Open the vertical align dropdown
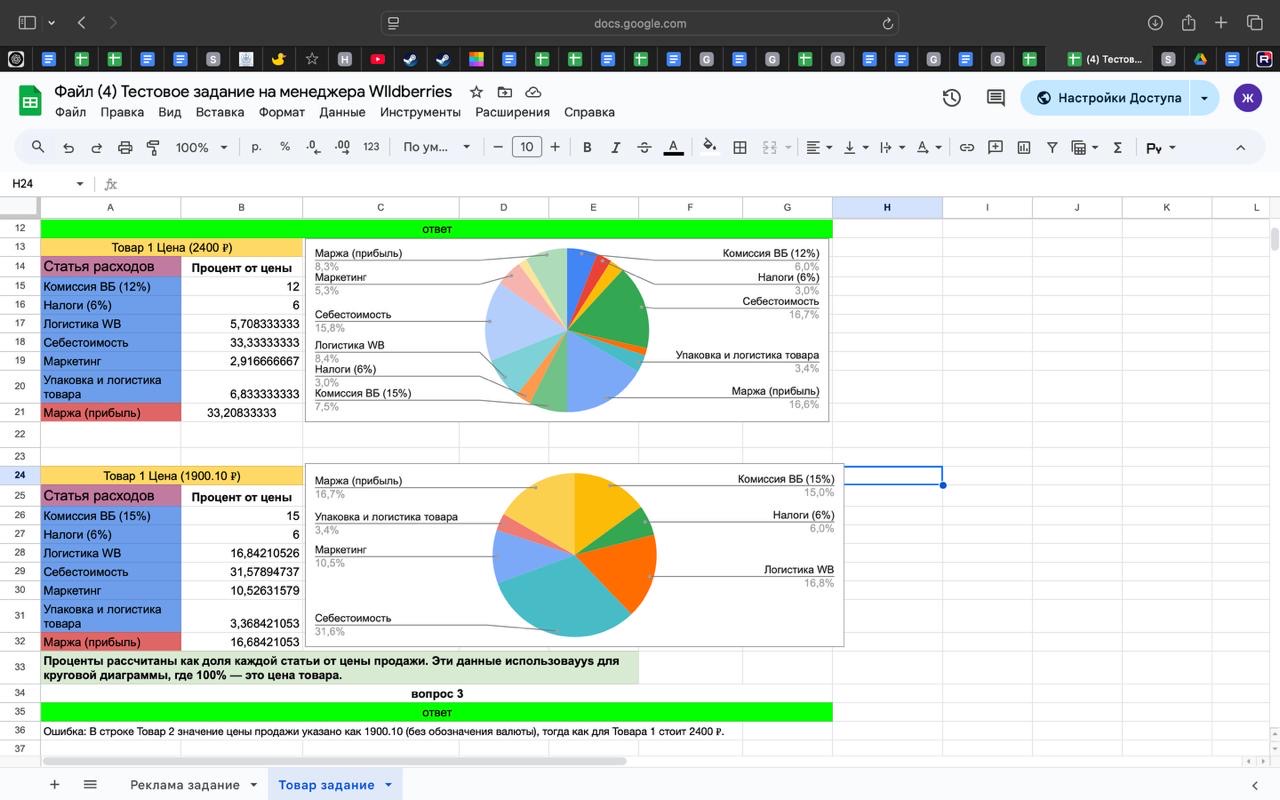This screenshot has width=1280, height=800. point(855,147)
